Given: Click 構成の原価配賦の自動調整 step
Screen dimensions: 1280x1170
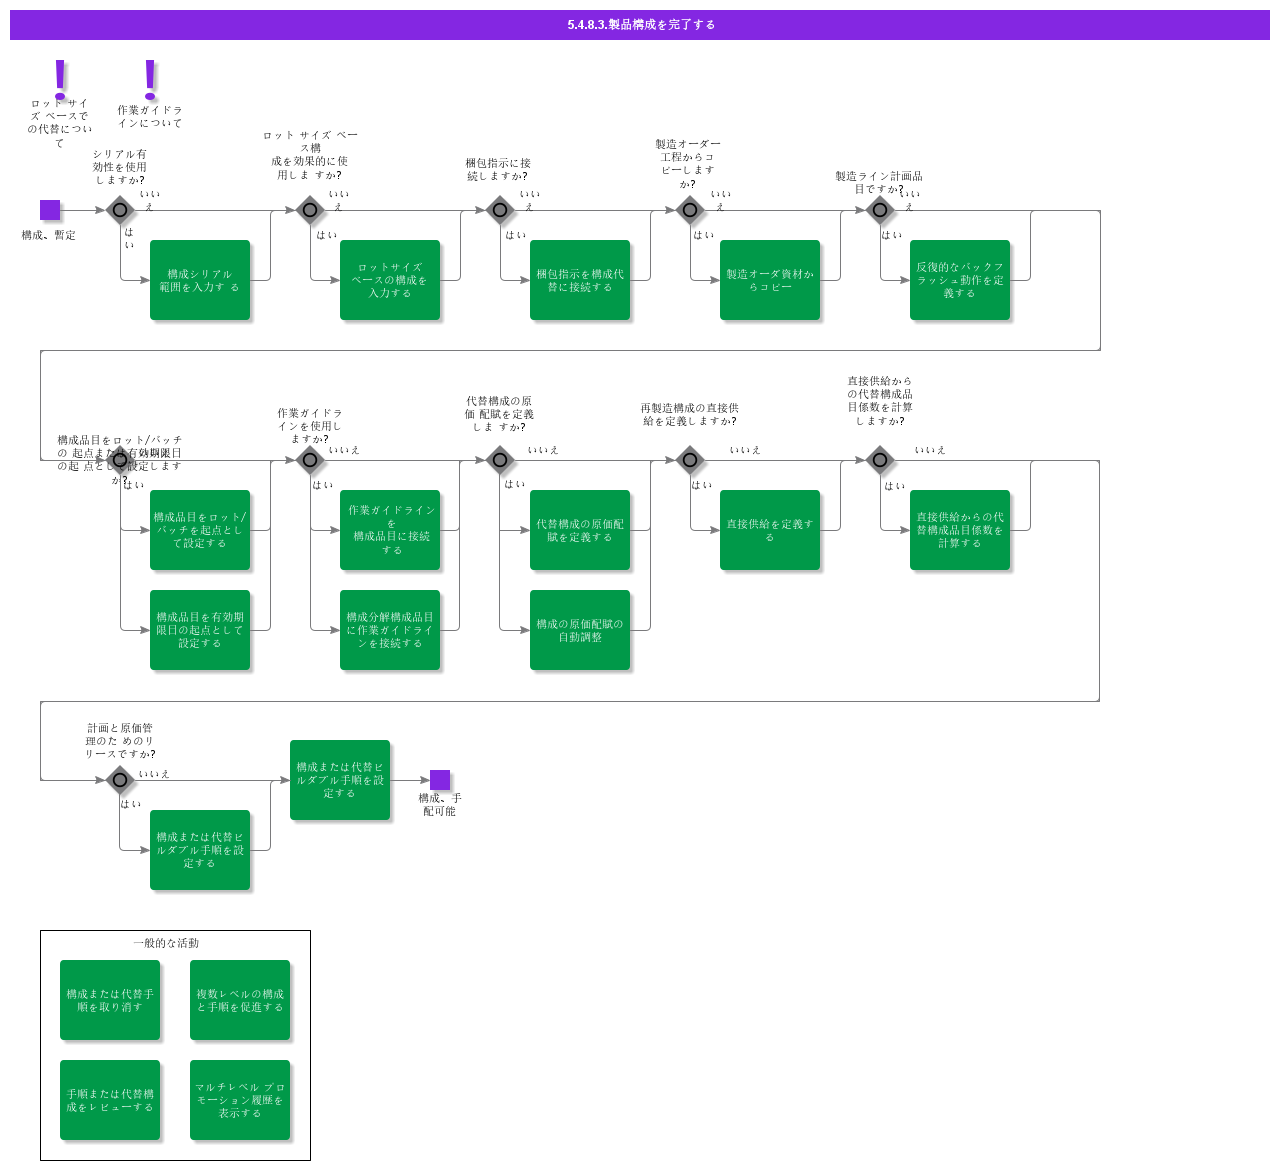Looking at the screenshot, I should (580, 631).
